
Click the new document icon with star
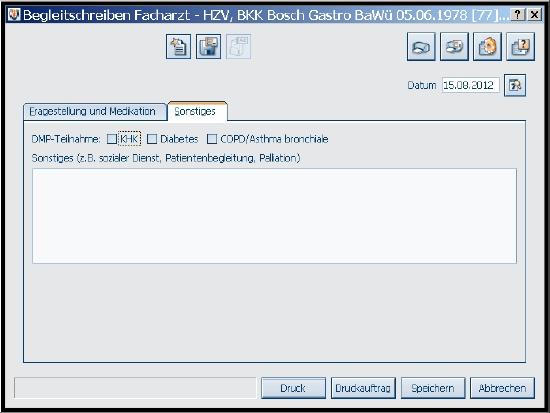point(179,47)
